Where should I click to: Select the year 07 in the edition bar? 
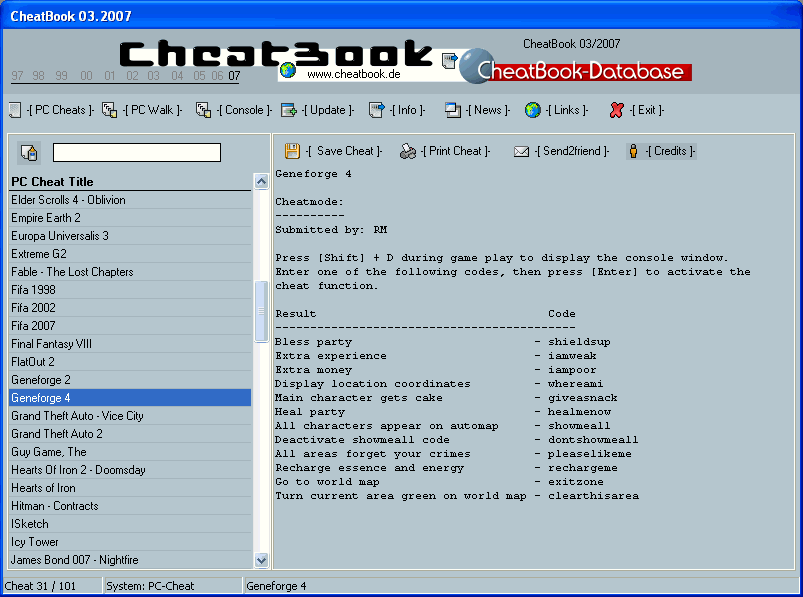(x=233, y=76)
